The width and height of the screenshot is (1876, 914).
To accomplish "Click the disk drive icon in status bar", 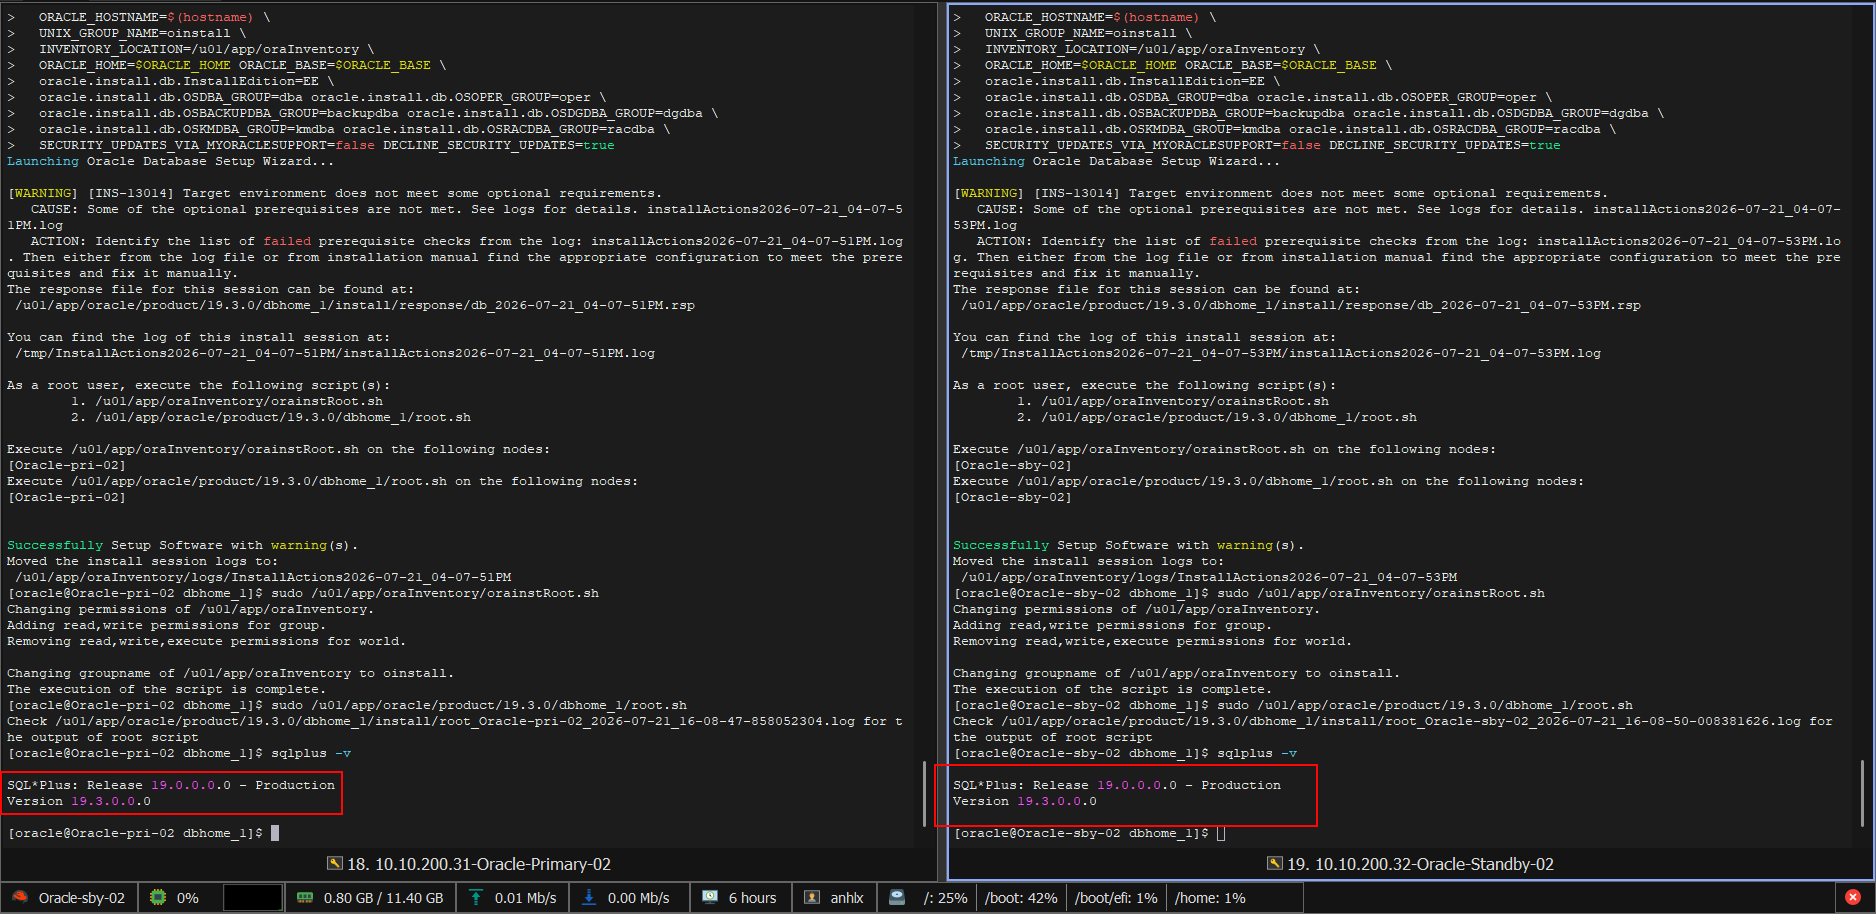I will click(x=897, y=897).
